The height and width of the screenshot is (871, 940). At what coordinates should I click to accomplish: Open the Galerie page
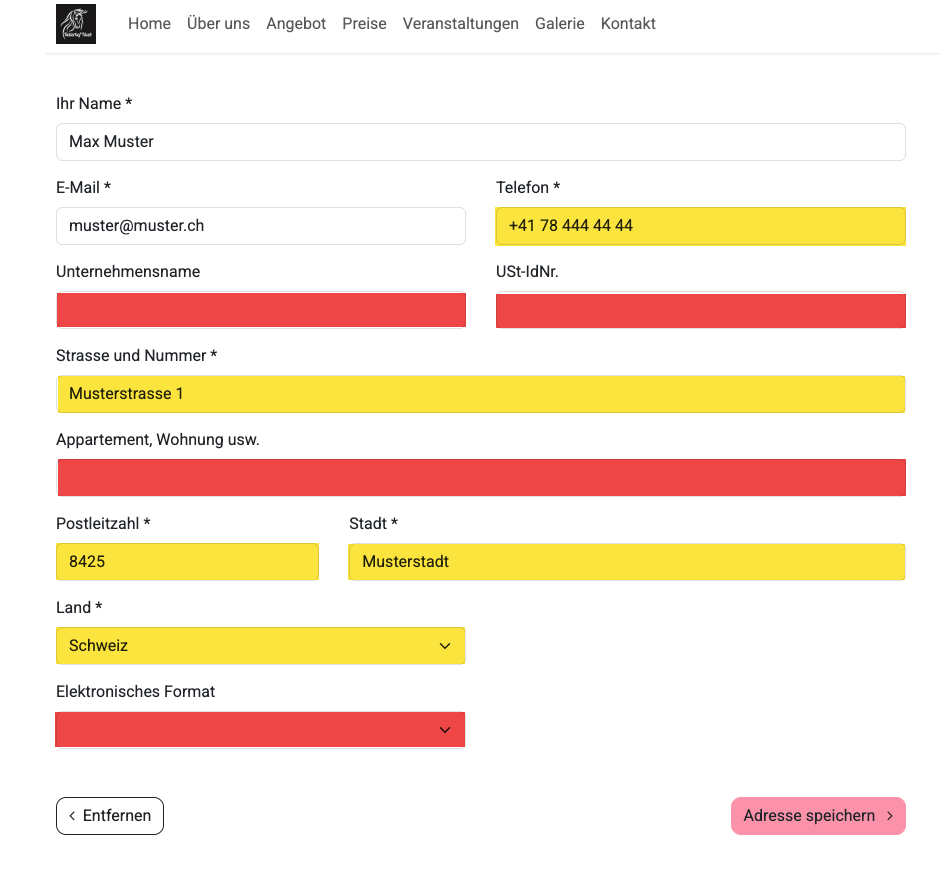pos(559,24)
